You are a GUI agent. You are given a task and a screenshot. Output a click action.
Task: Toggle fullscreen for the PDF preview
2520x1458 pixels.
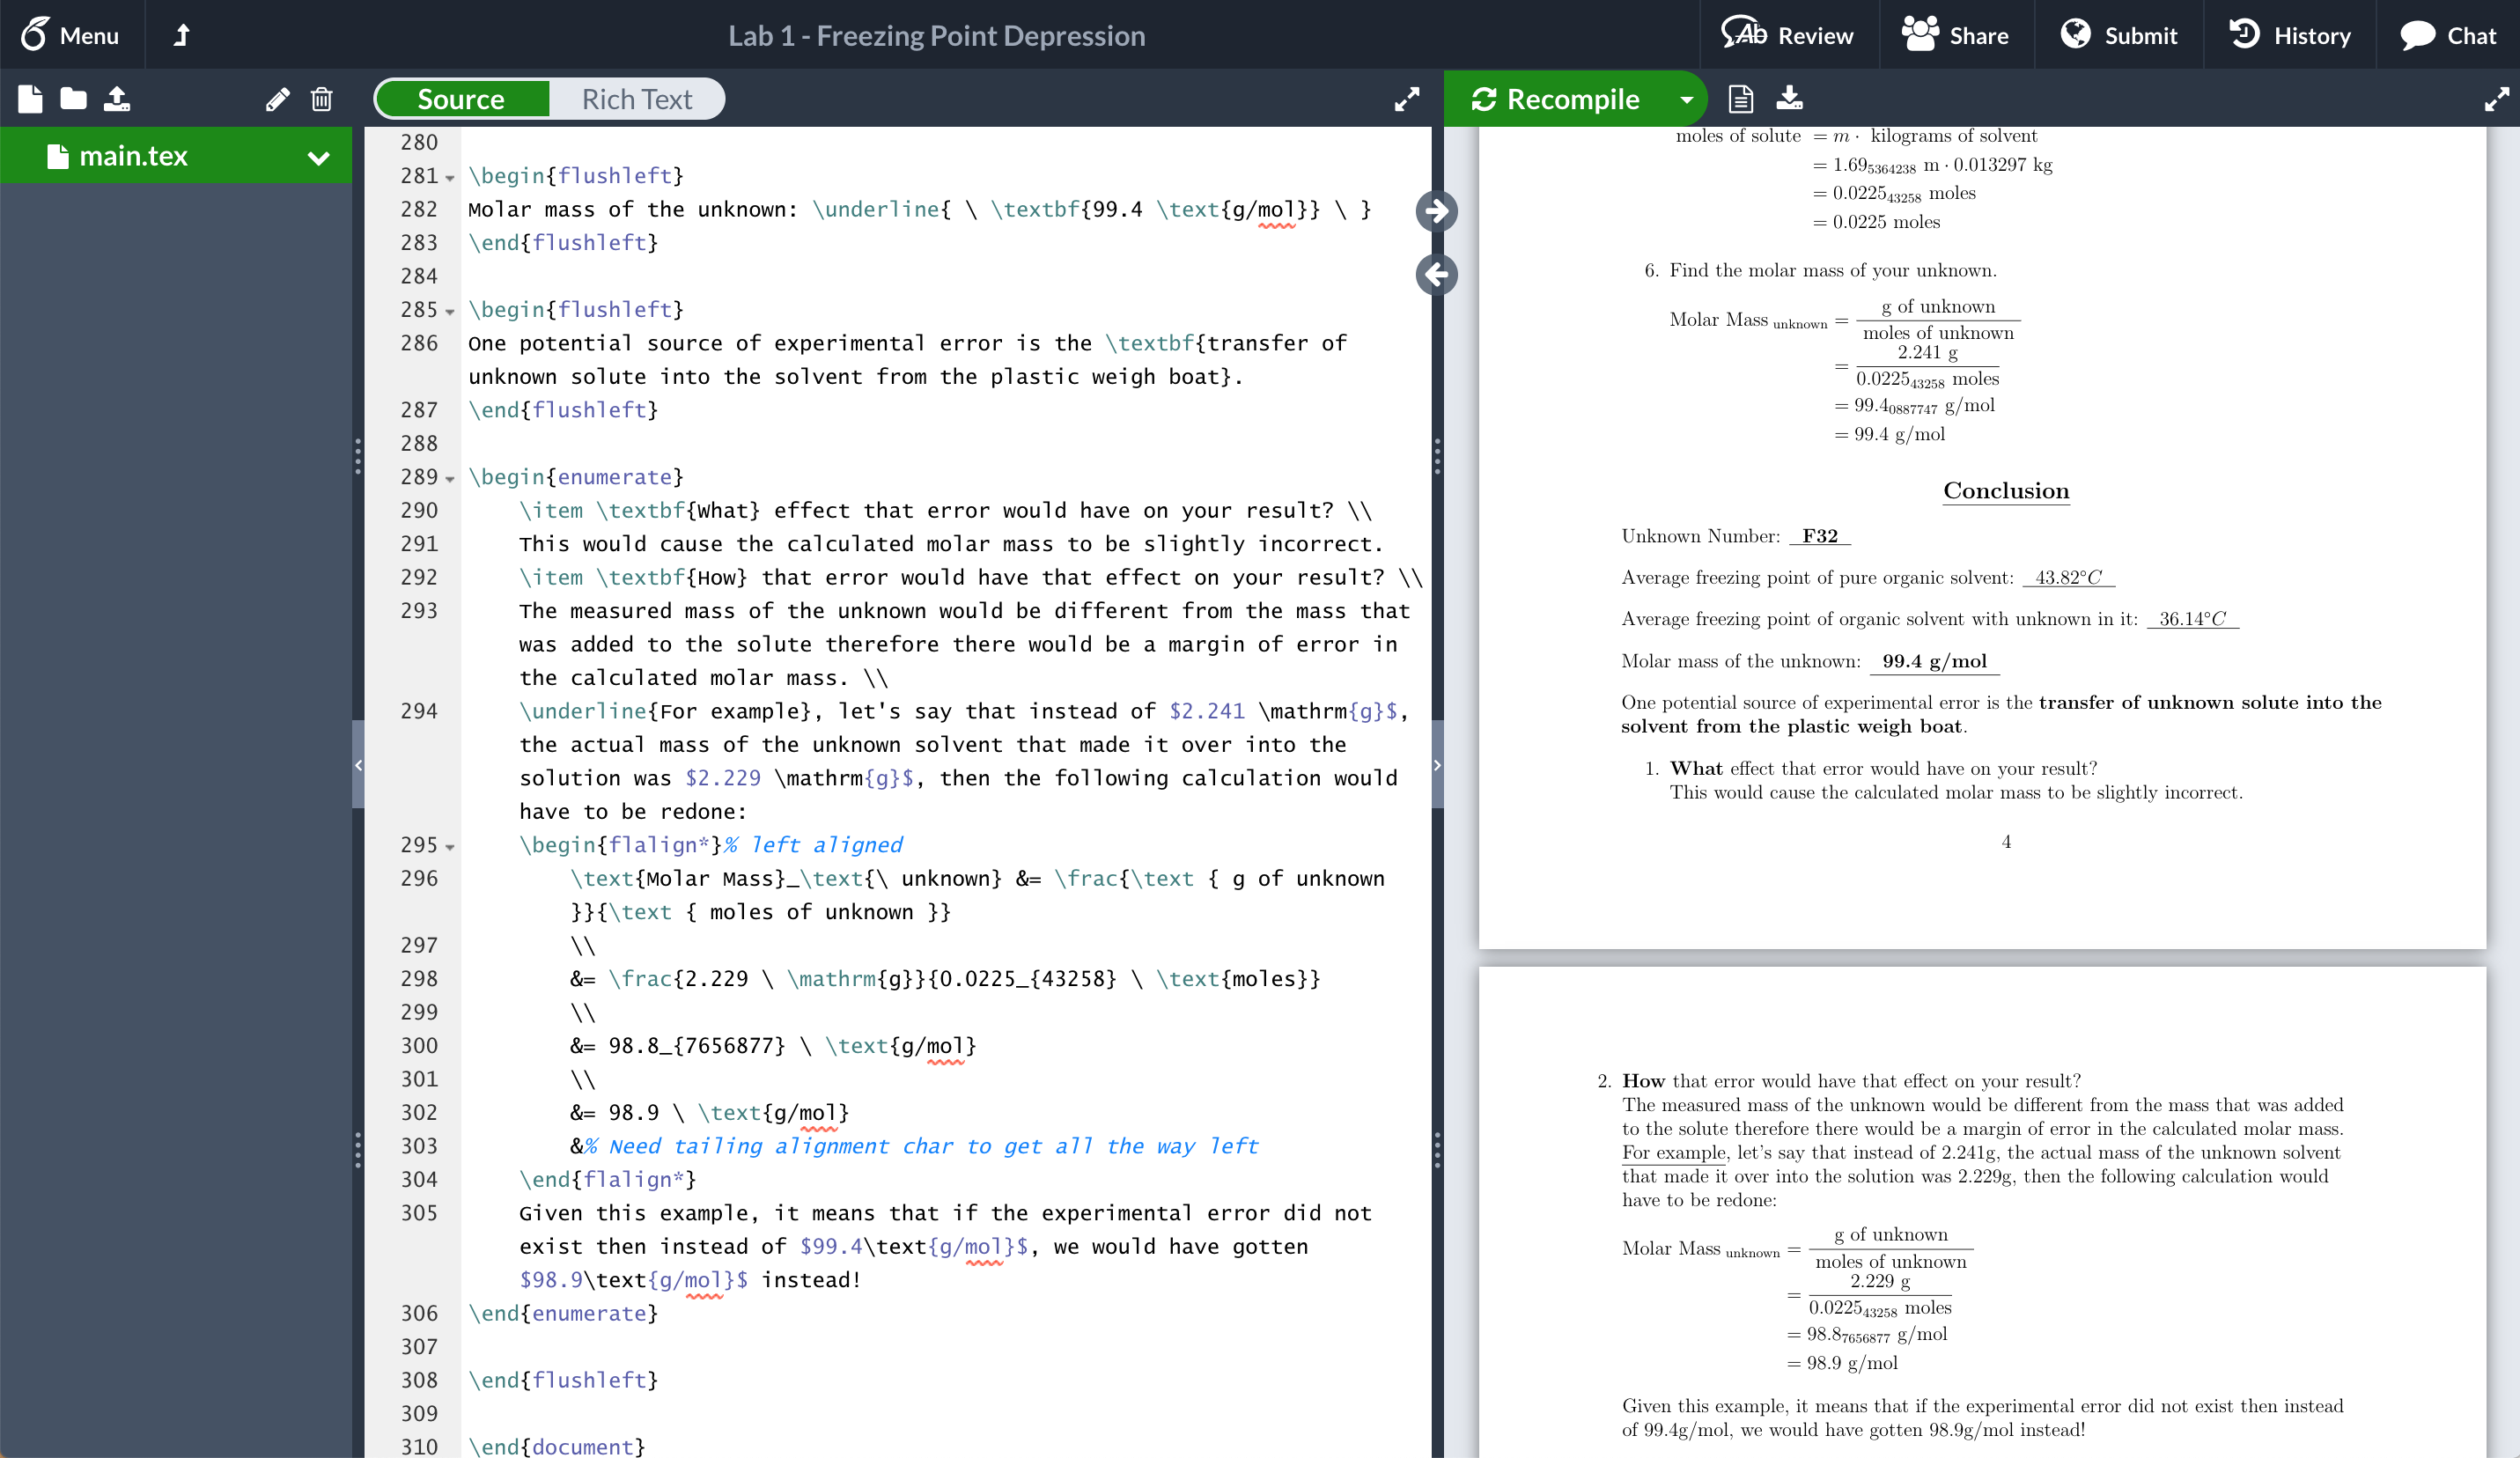tap(2497, 97)
